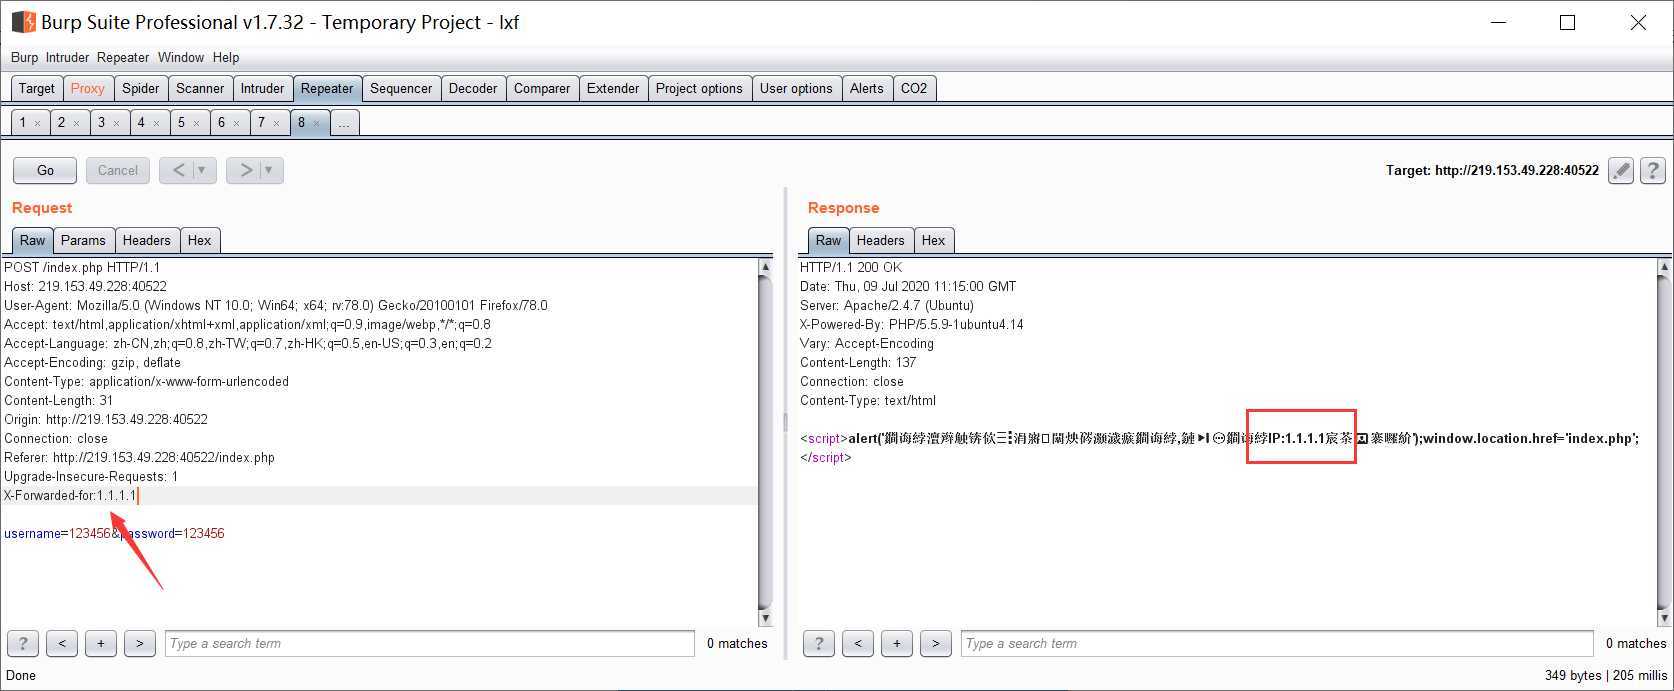Viewport: 1674px width, 691px height.
Task: Switch to the Decoder tool tab
Action: (473, 88)
